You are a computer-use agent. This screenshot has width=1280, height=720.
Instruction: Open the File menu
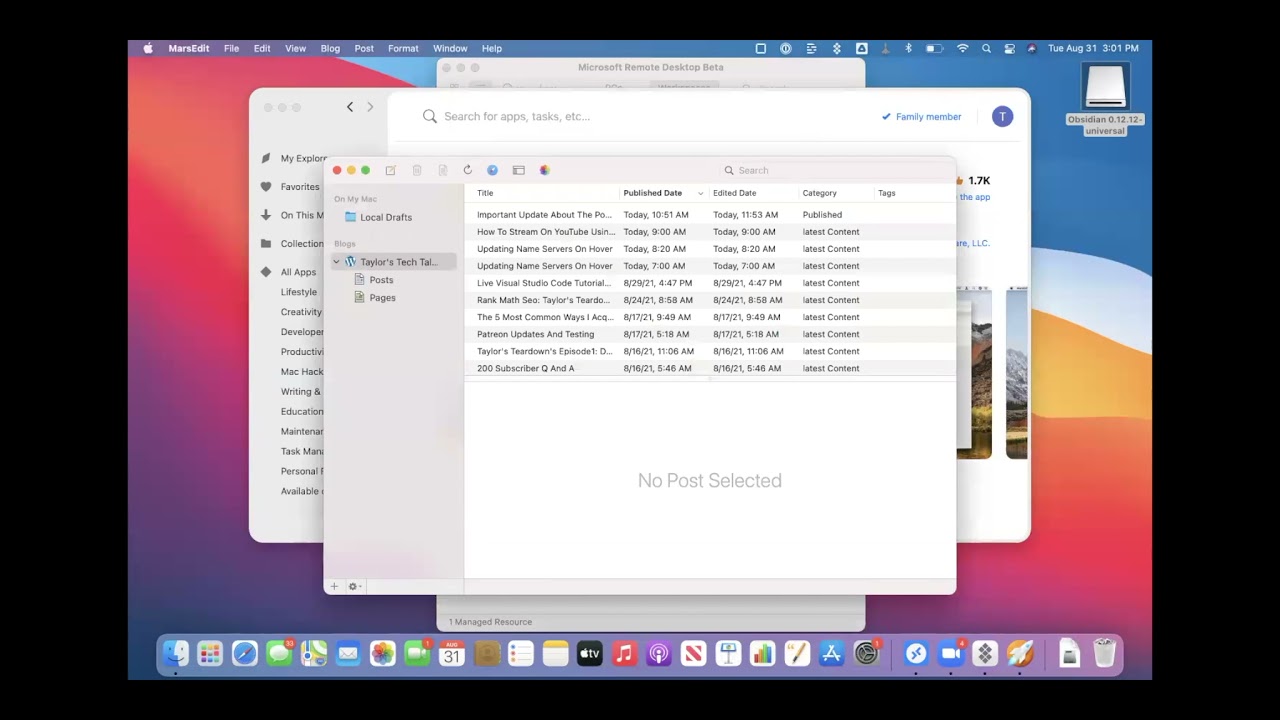click(x=231, y=48)
